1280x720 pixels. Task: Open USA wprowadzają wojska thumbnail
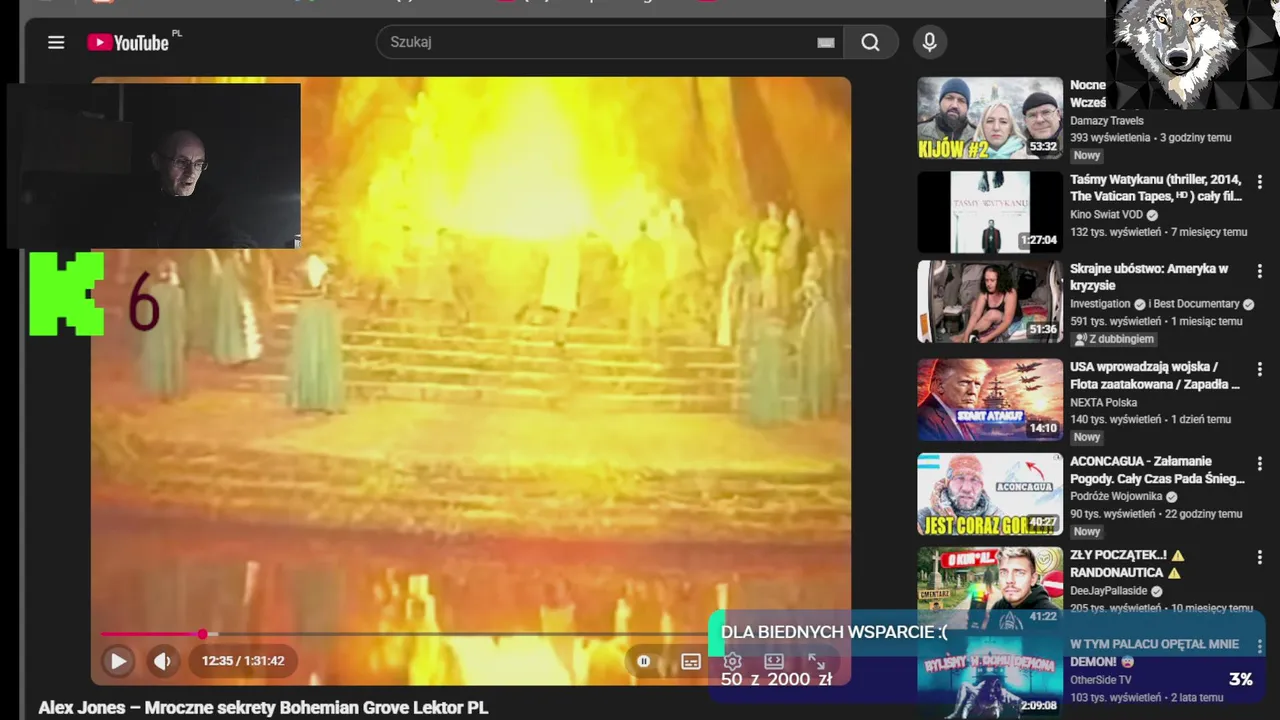990,400
